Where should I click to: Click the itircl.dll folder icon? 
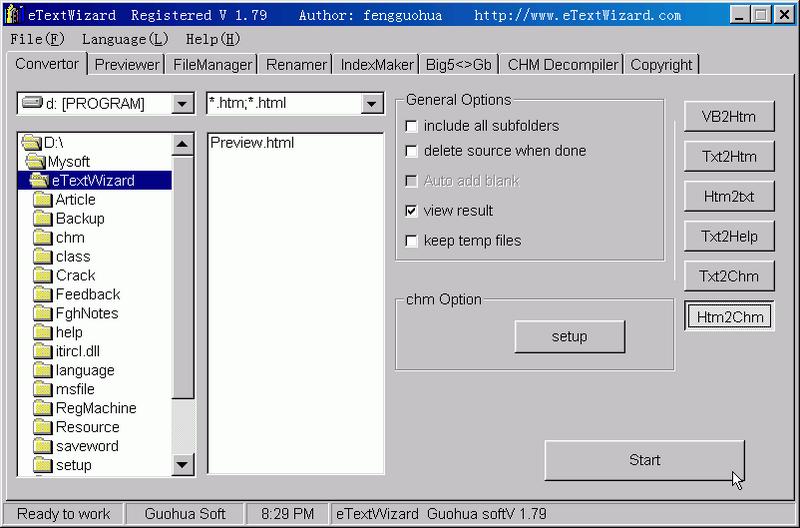[x=43, y=351]
